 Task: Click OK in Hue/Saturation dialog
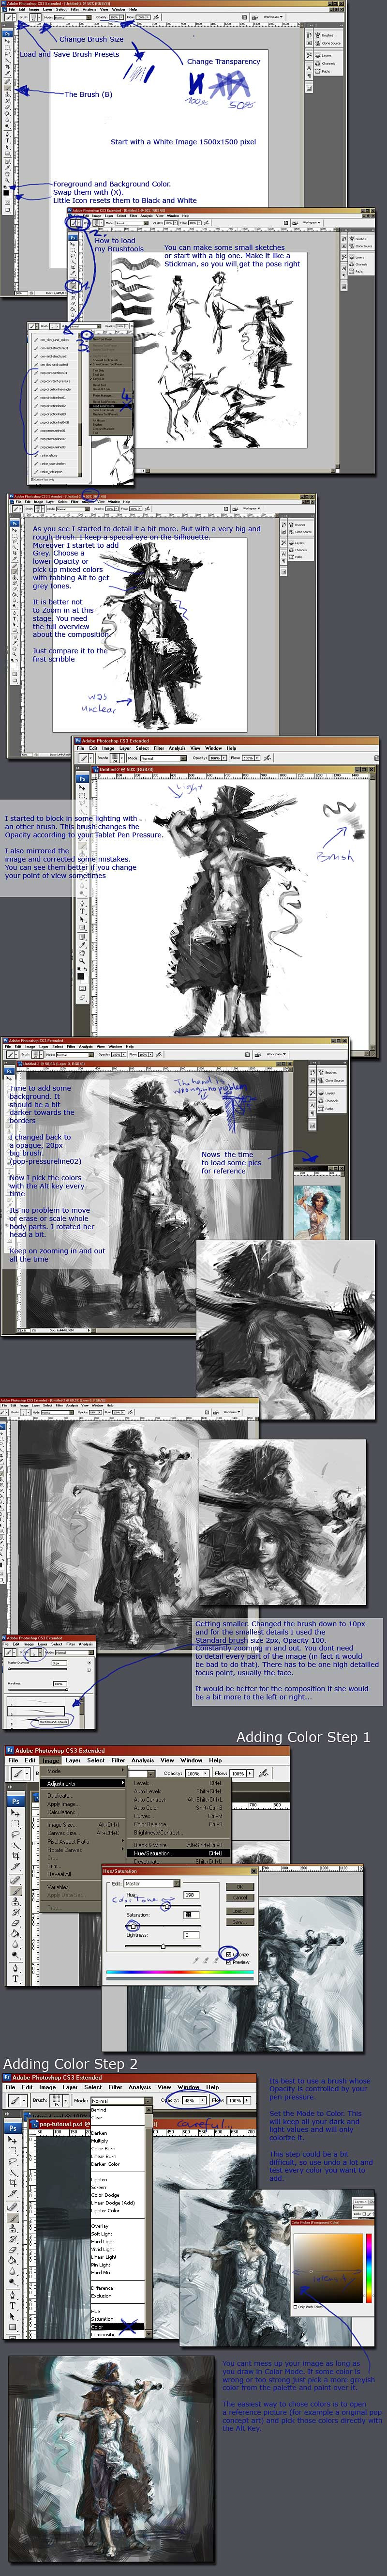[240, 1887]
